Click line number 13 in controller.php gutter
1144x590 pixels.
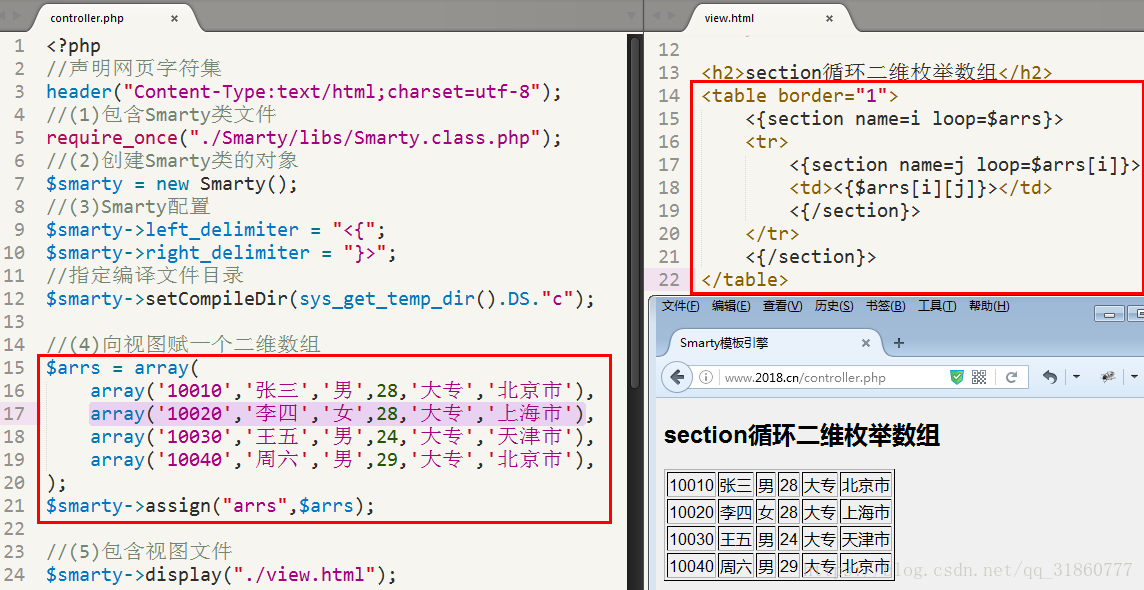pos(14,322)
